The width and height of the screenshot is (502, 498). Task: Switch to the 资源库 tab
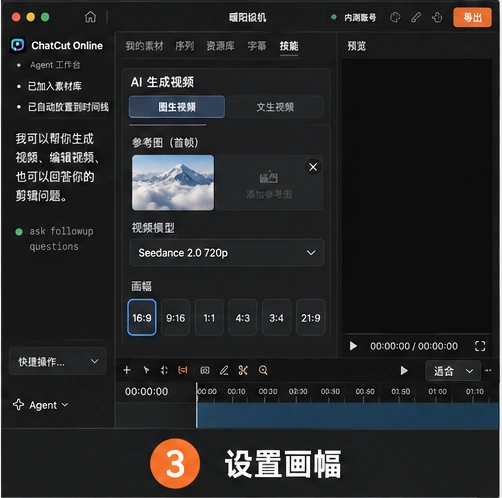click(220, 46)
